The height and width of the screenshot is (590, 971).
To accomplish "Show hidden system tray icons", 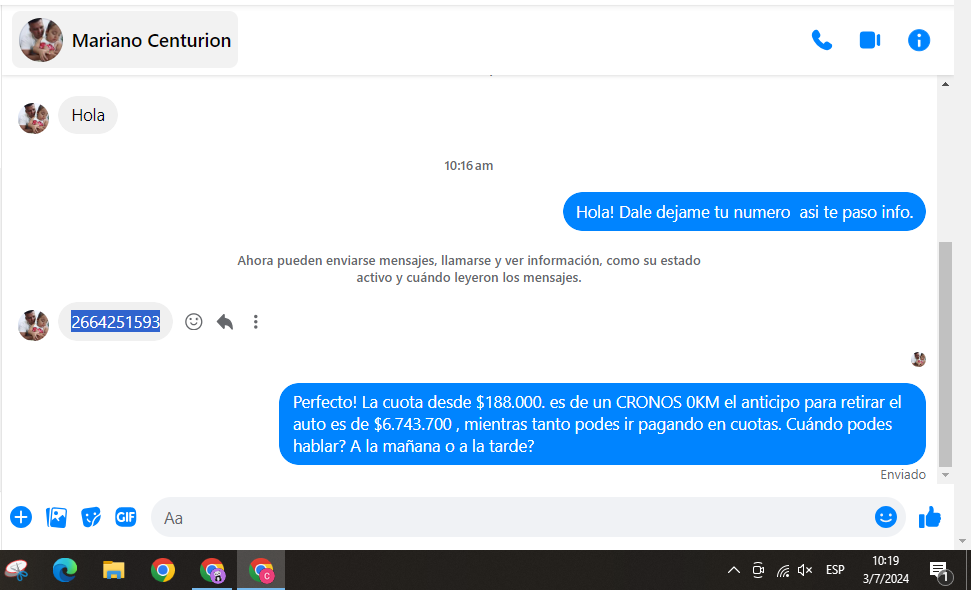I will (733, 570).
